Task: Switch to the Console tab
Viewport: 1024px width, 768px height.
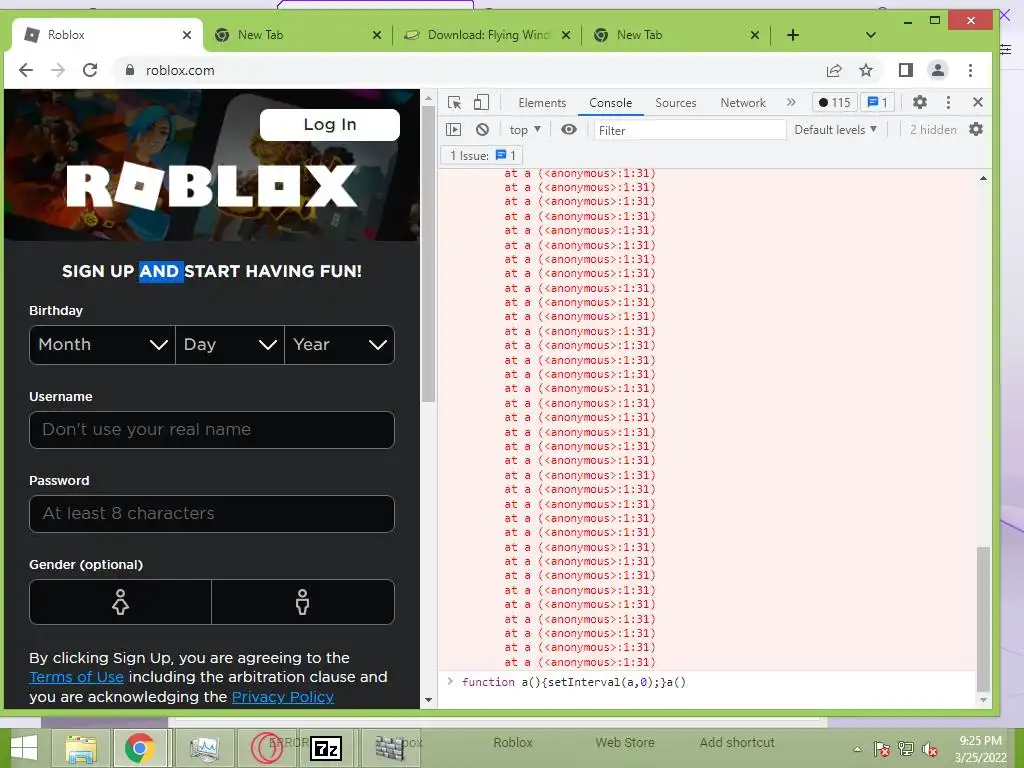Action: point(610,103)
